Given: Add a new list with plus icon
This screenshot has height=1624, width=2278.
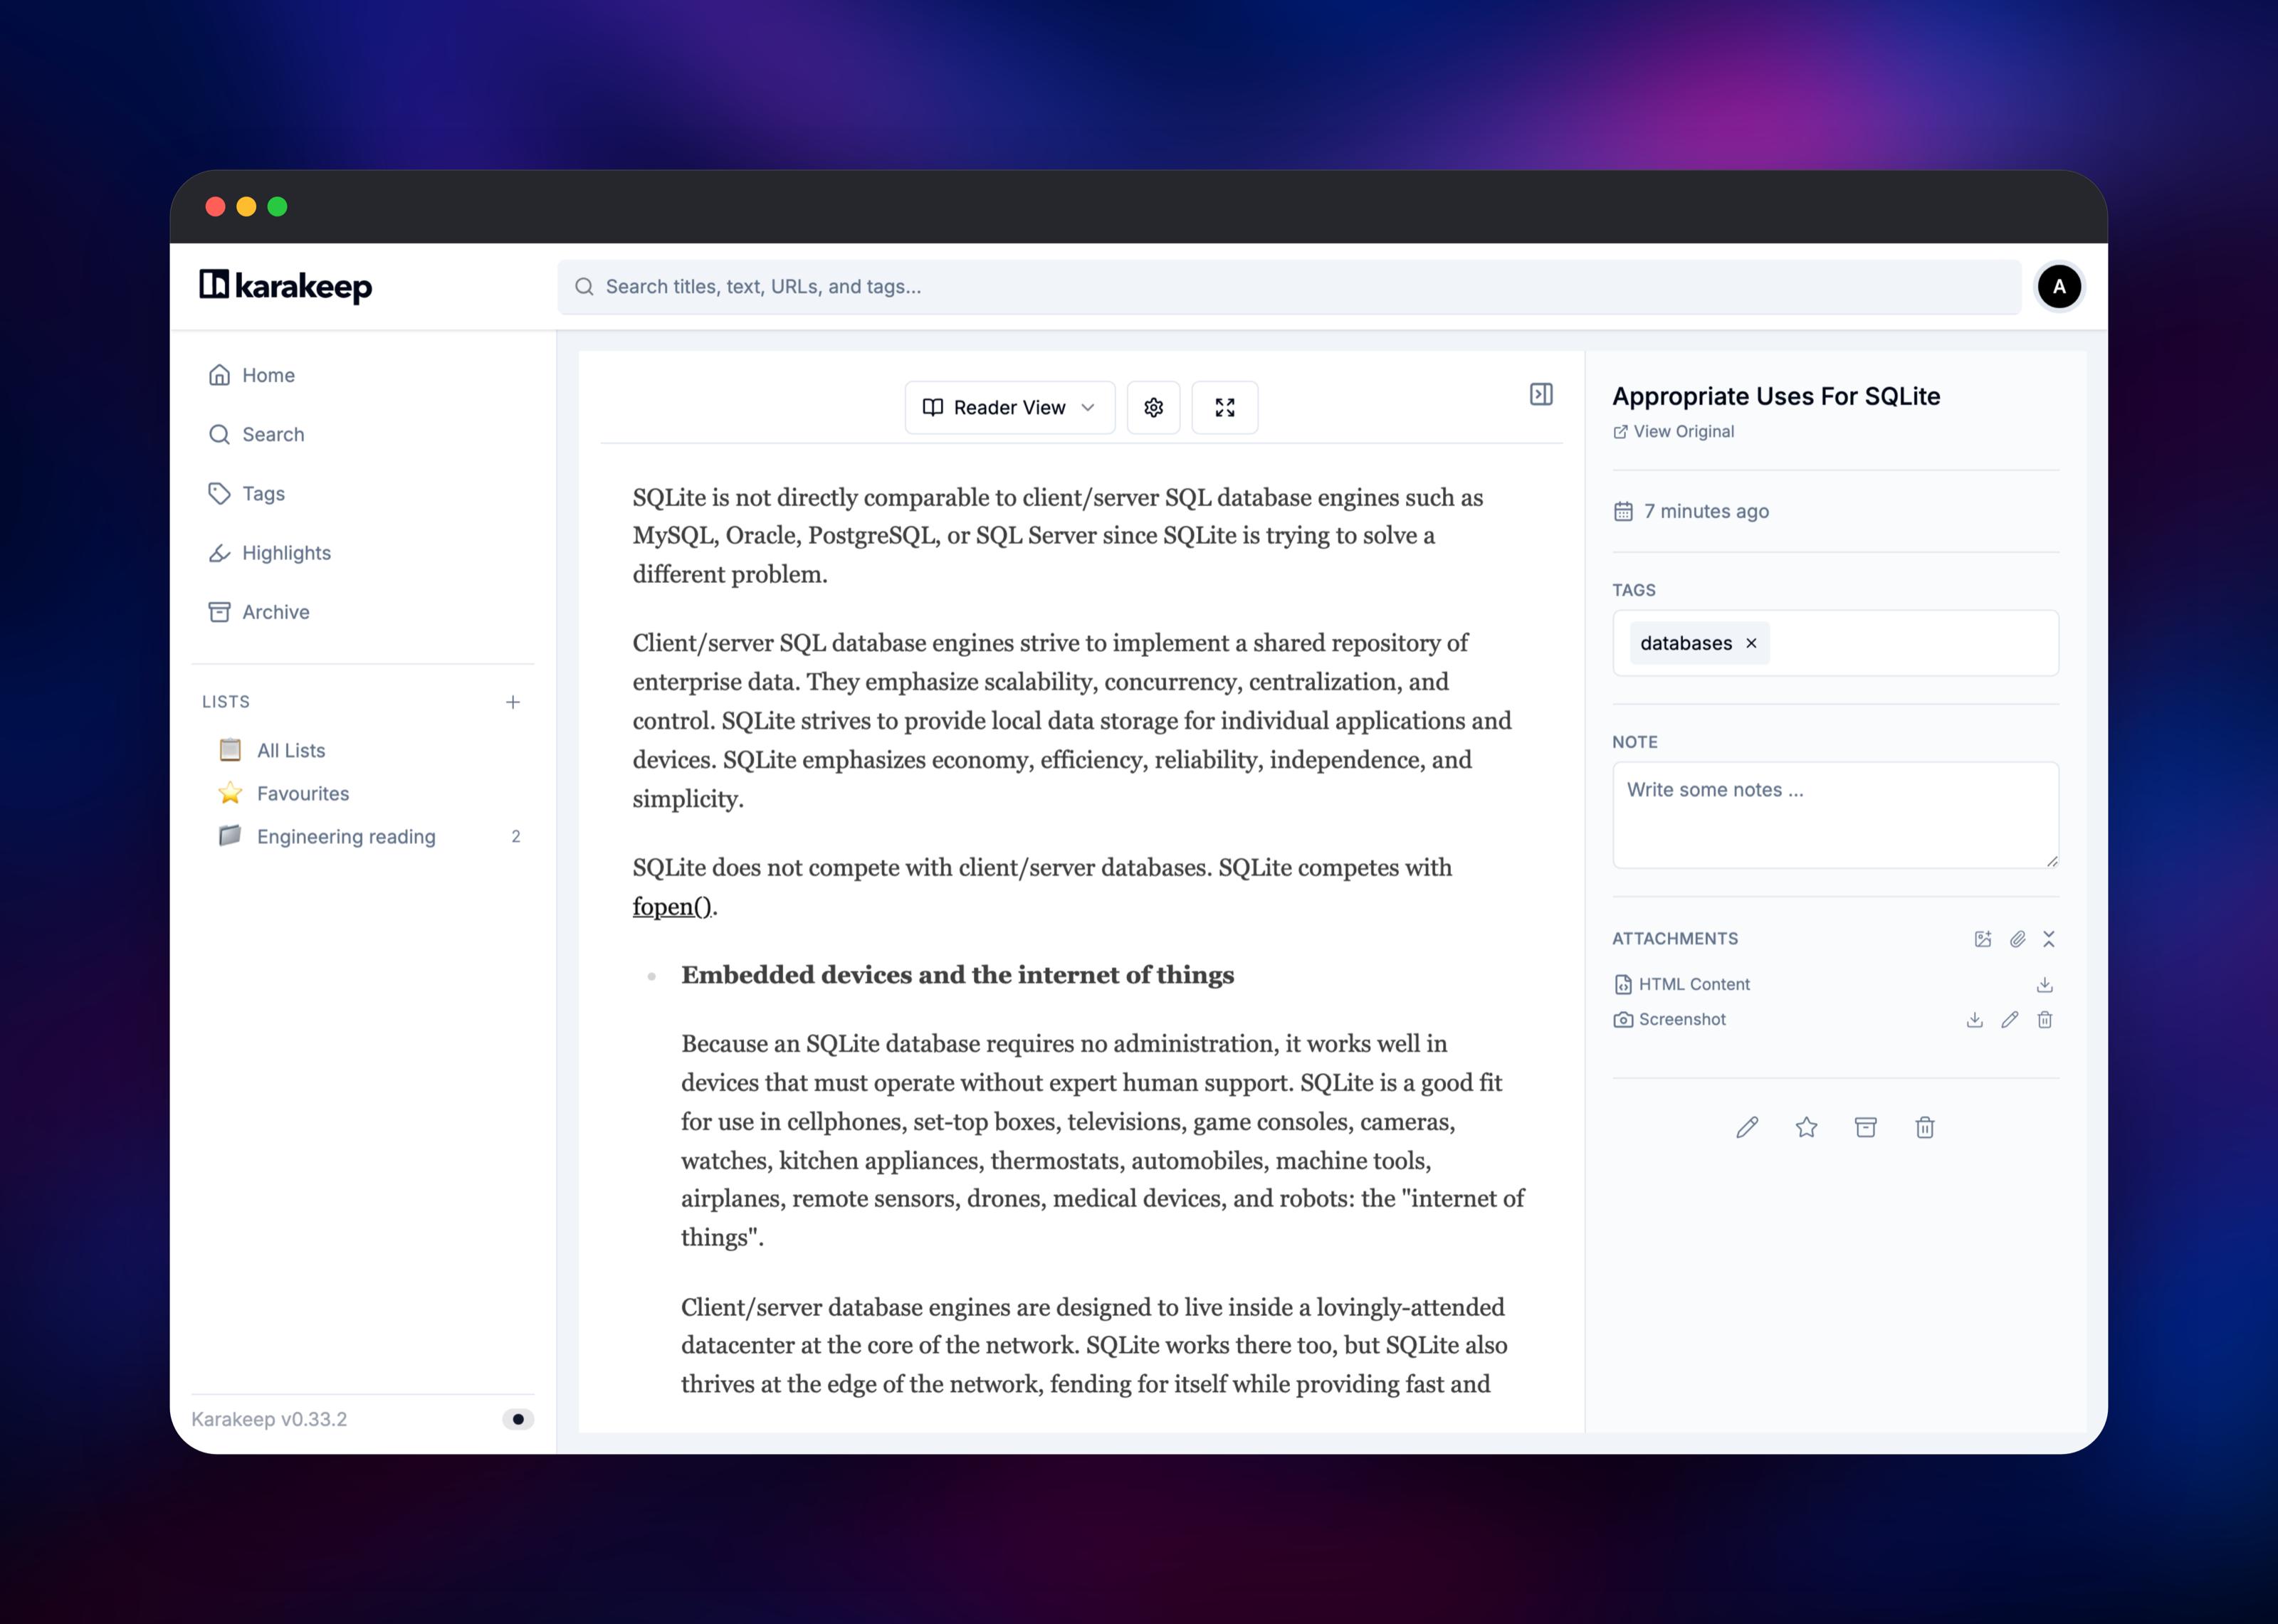Looking at the screenshot, I should pos(513,702).
